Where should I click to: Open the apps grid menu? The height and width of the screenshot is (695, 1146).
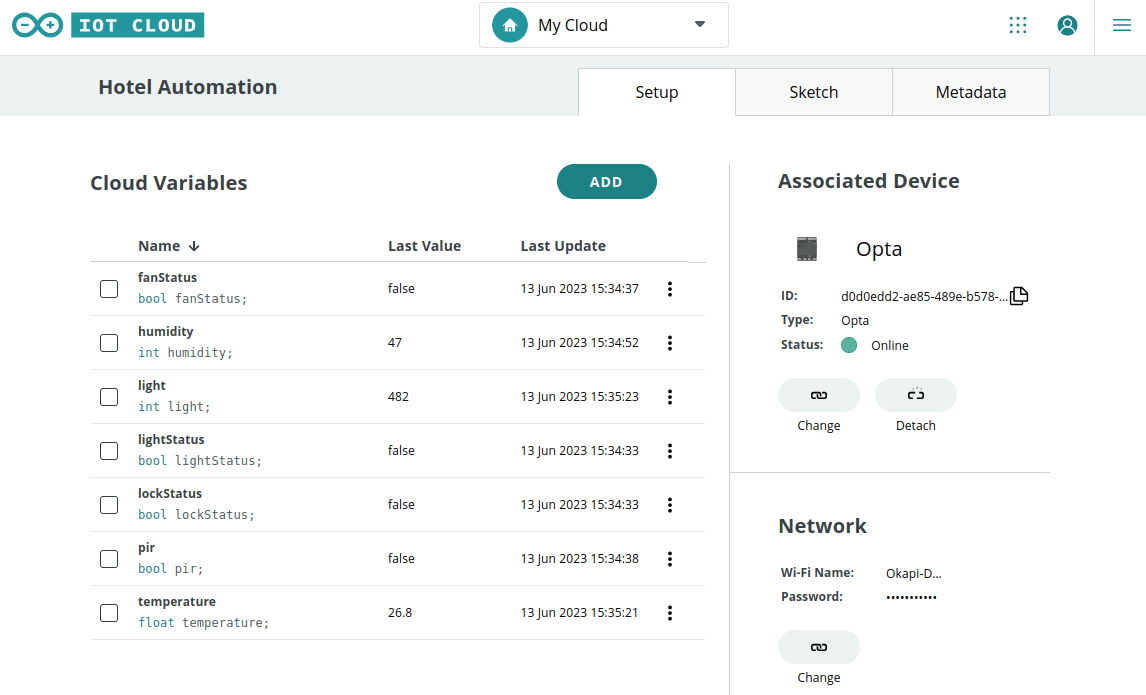coord(1018,26)
